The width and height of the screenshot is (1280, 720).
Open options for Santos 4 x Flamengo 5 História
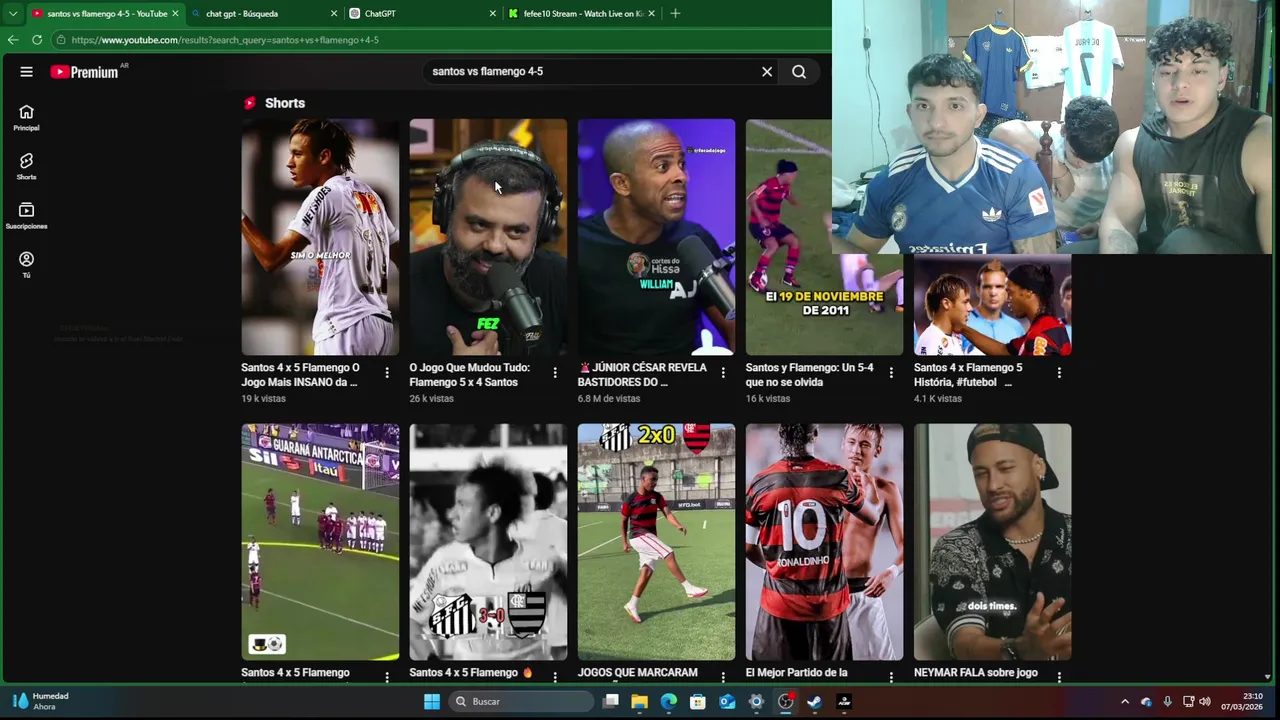[1059, 372]
